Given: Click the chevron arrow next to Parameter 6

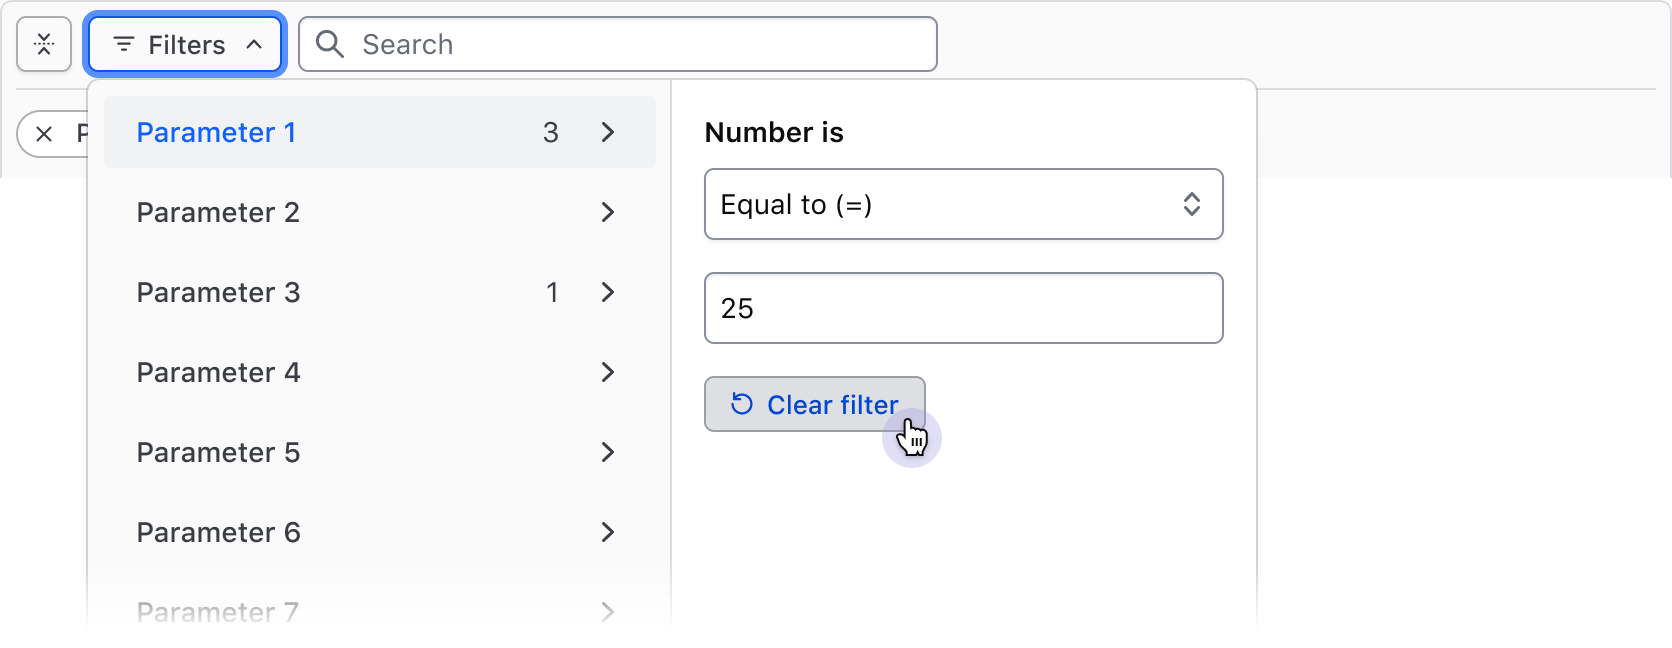Looking at the screenshot, I should (x=607, y=532).
